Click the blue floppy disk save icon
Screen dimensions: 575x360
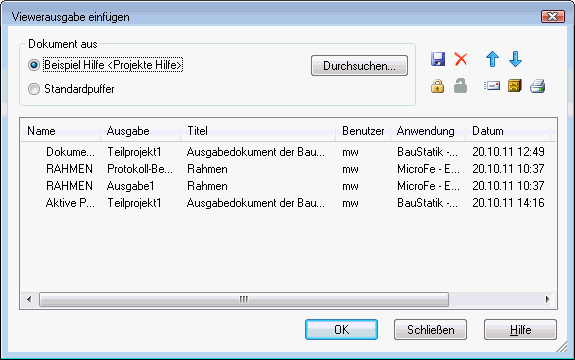(438, 59)
